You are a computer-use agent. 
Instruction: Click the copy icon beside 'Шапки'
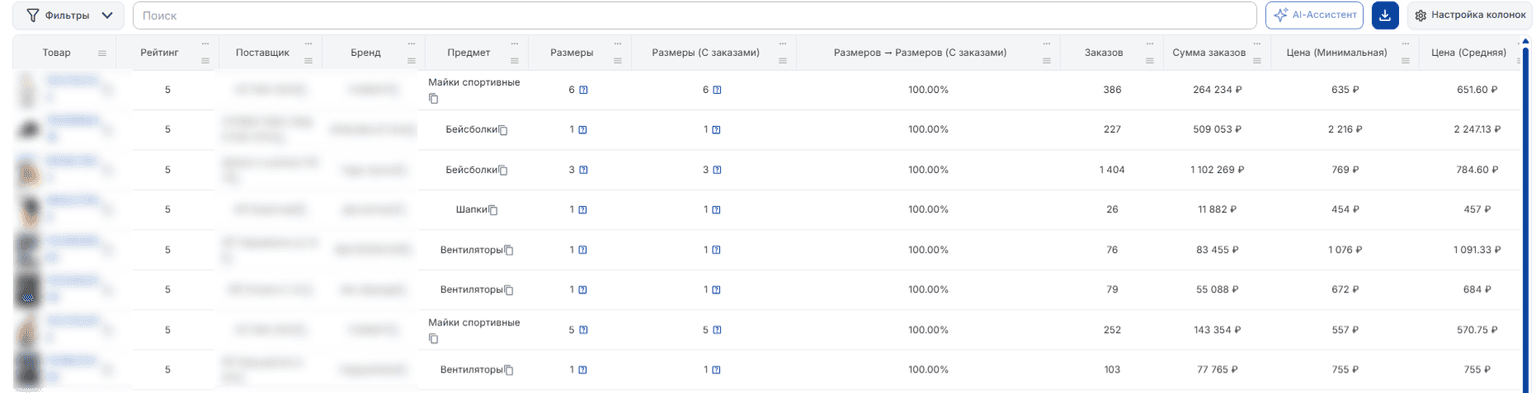point(493,210)
